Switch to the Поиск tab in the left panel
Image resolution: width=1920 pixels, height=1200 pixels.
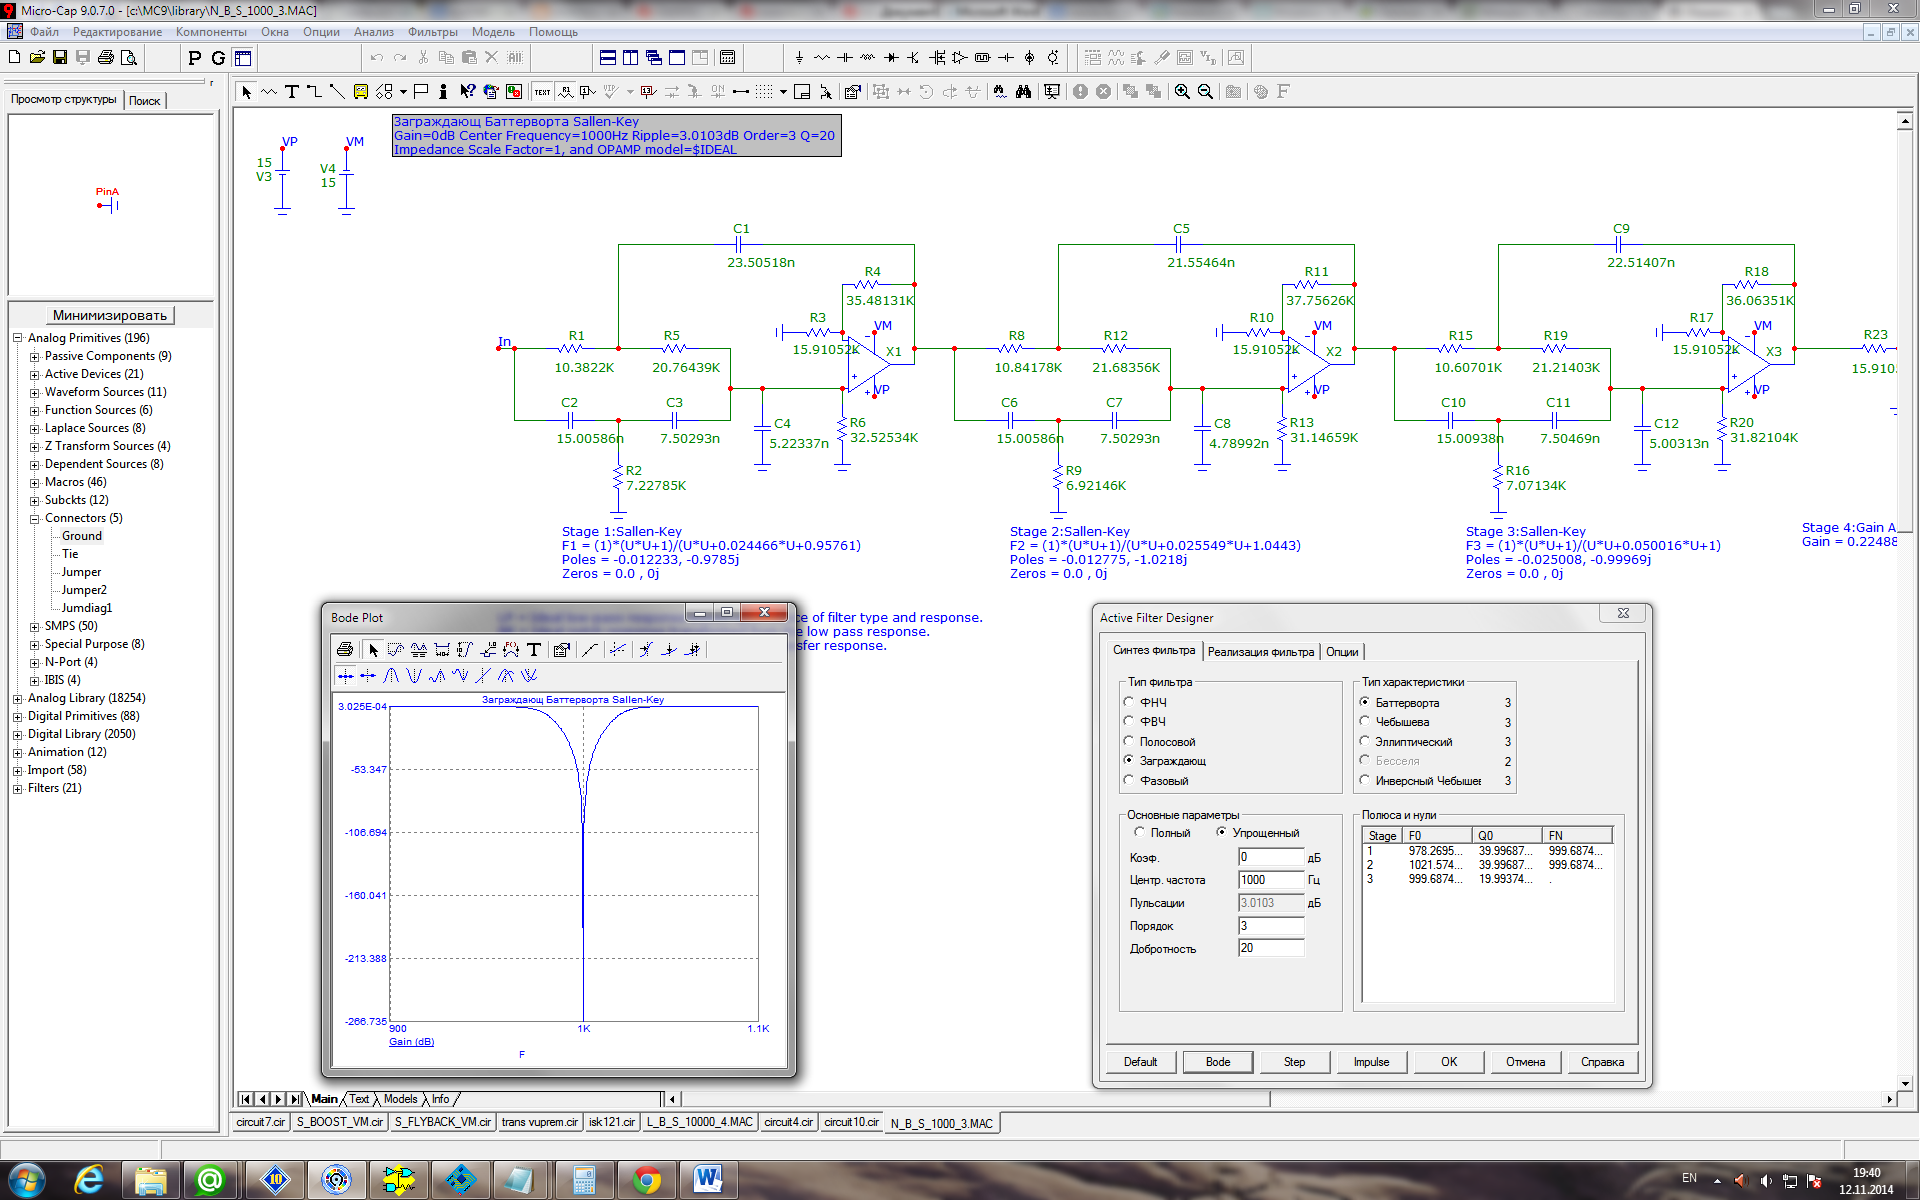tap(145, 101)
